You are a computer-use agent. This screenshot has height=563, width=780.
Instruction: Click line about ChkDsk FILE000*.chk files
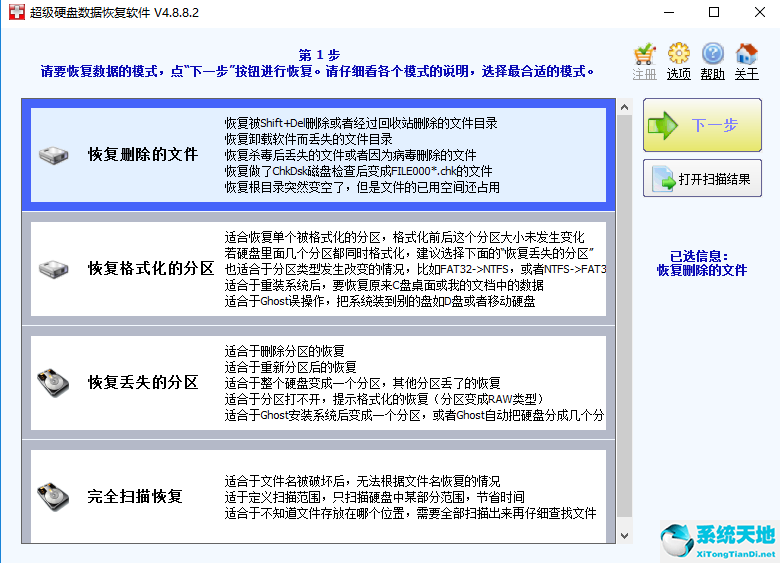(358, 171)
